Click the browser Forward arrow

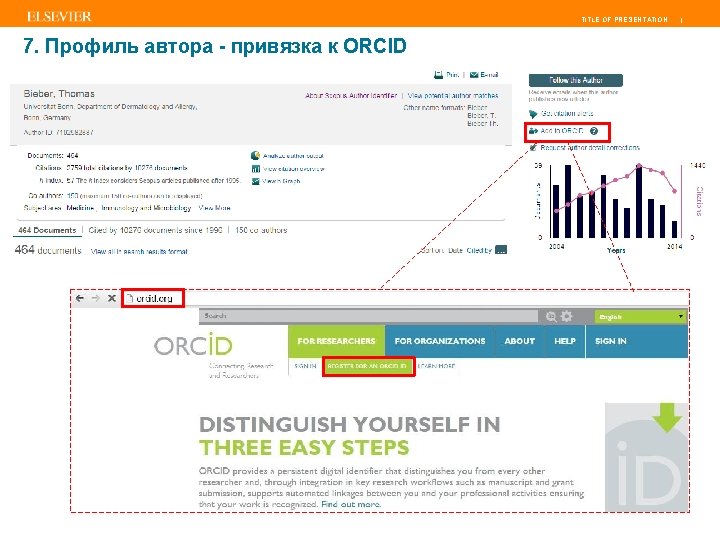(96, 298)
